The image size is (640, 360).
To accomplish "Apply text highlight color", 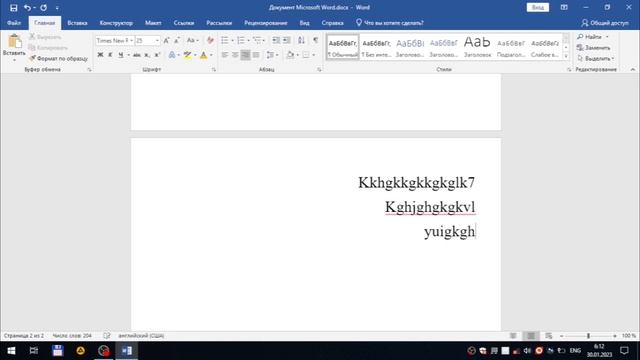I will pyautogui.click(x=187, y=55).
